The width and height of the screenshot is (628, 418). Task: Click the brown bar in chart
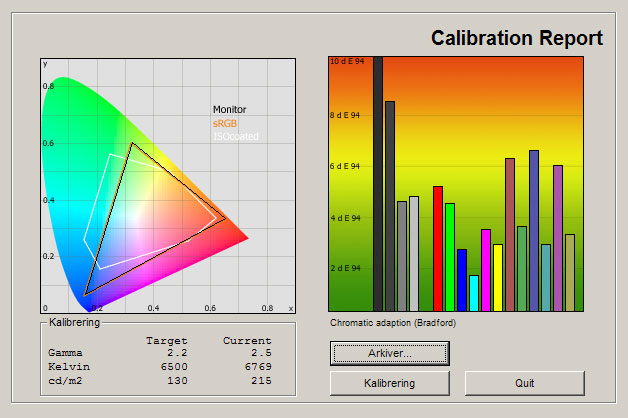[510, 234]
